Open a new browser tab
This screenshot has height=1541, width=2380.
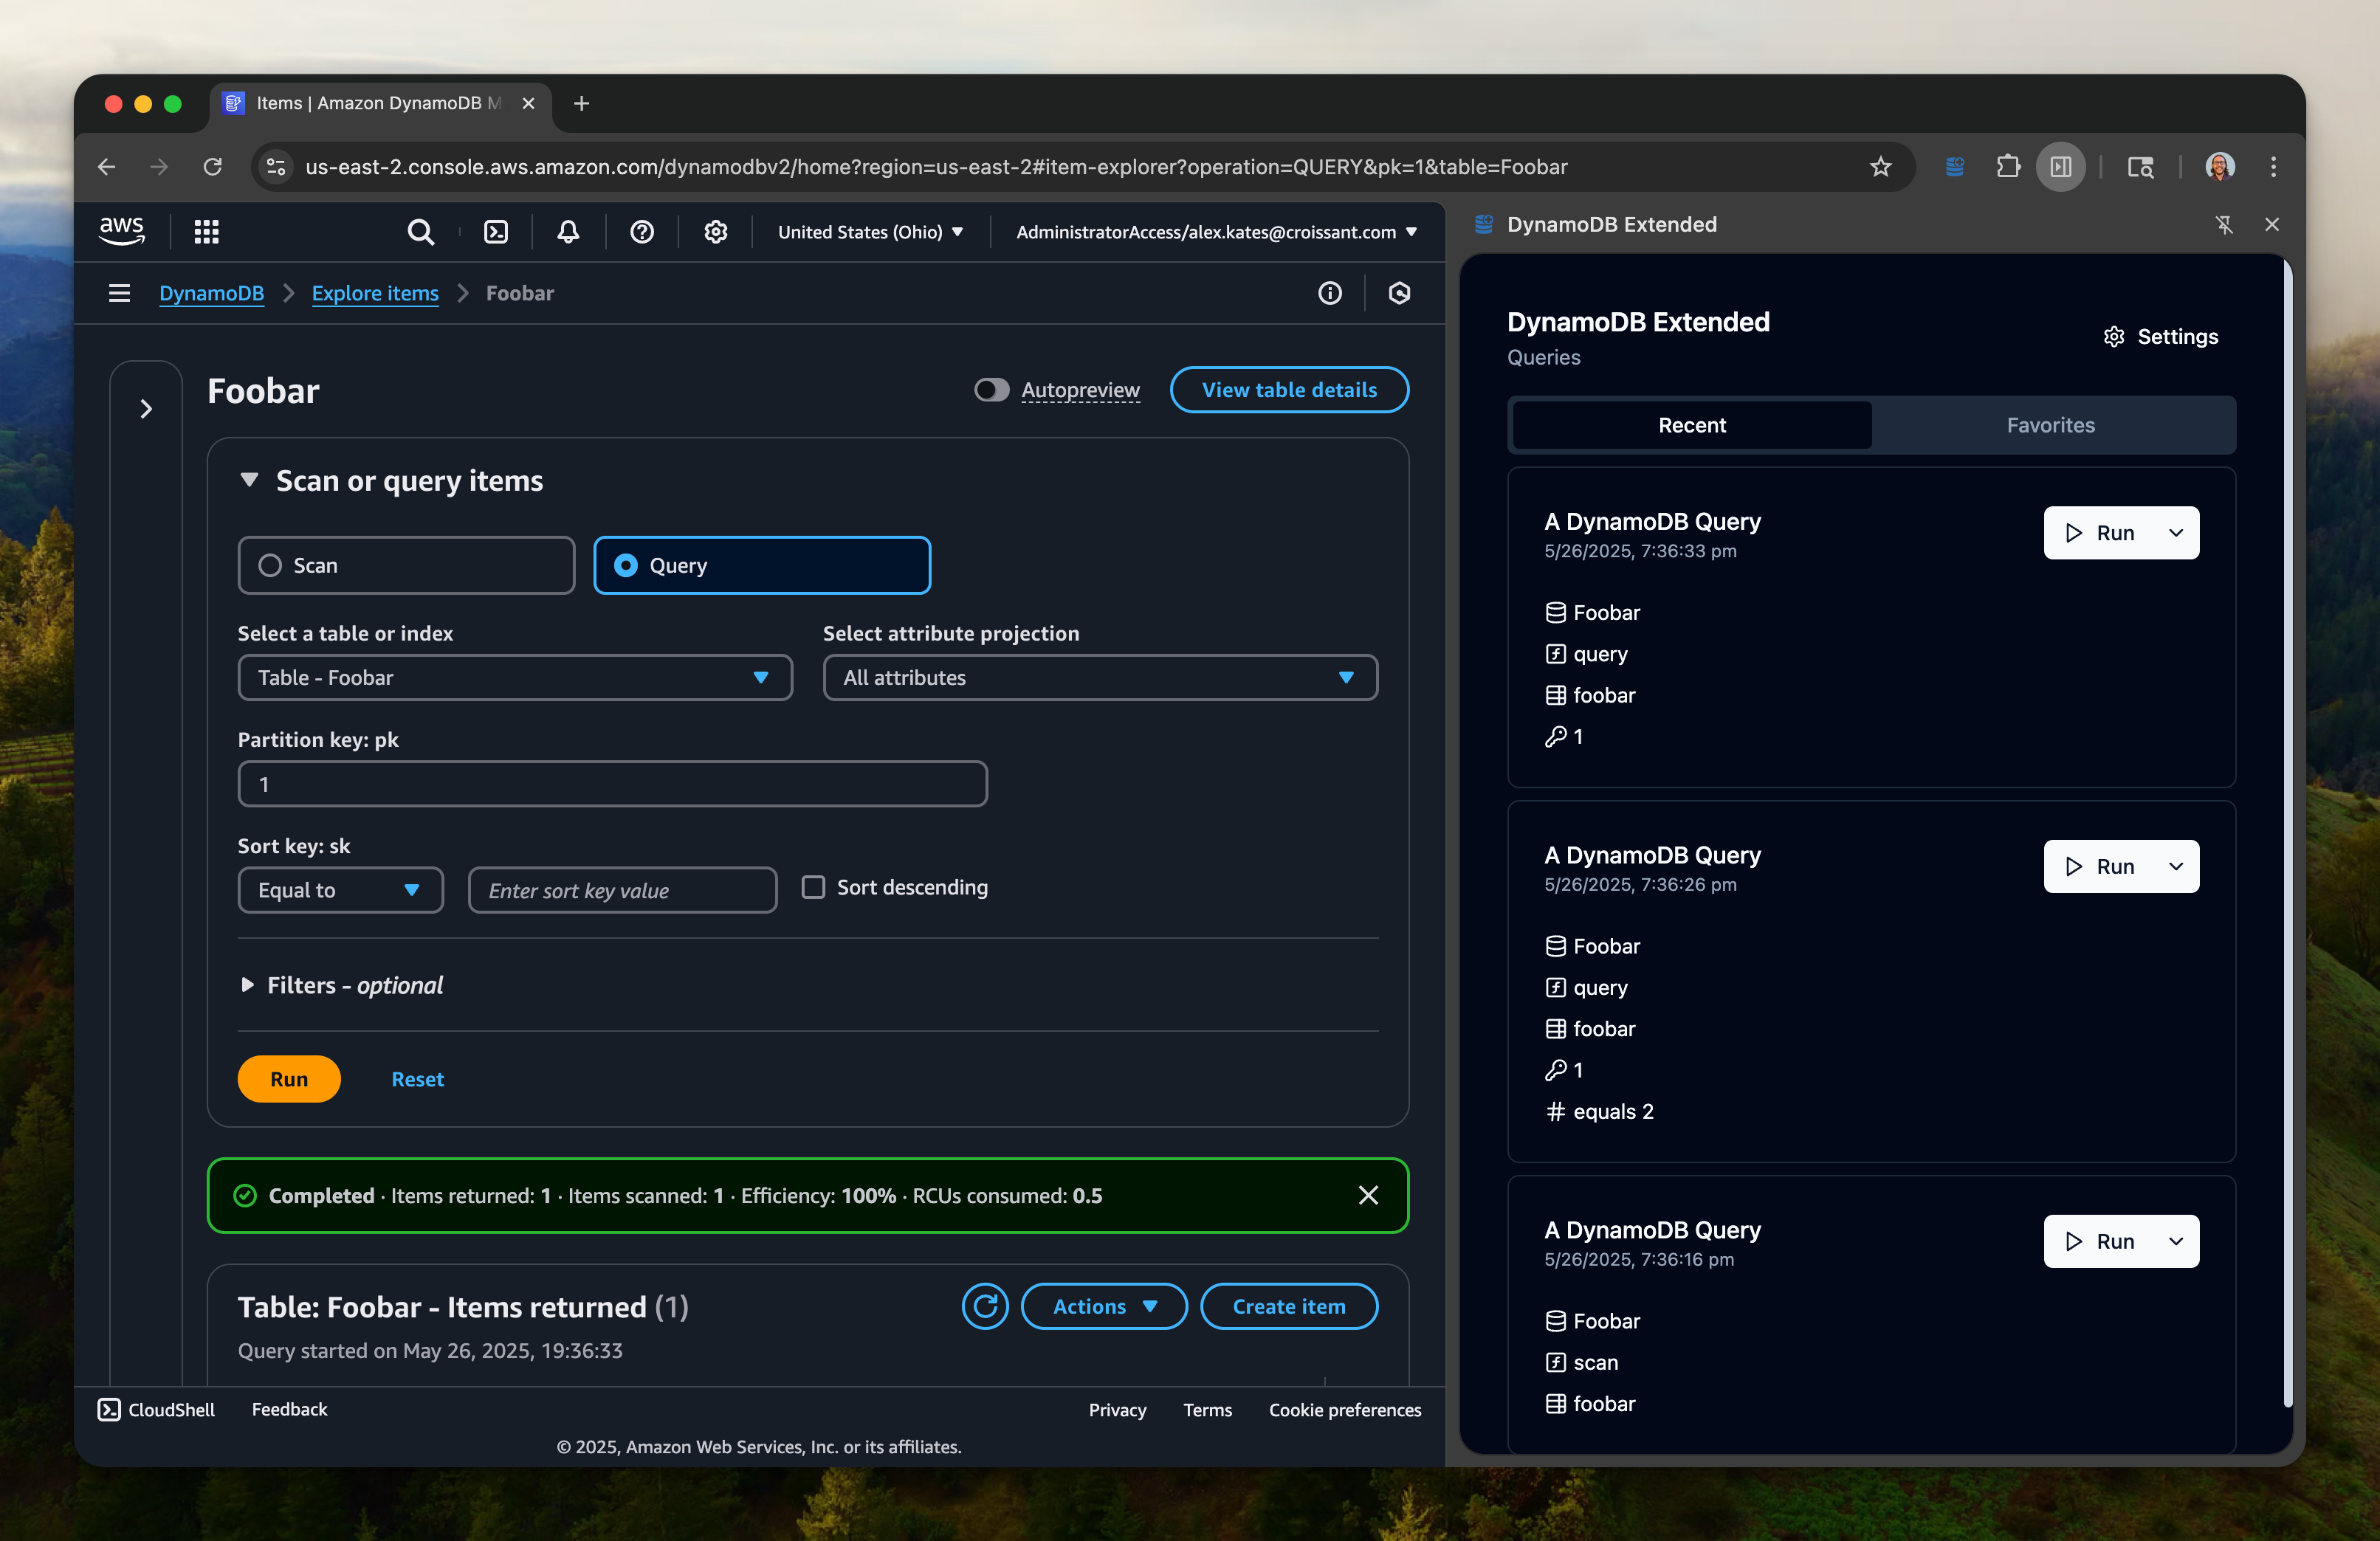[582, 103]
